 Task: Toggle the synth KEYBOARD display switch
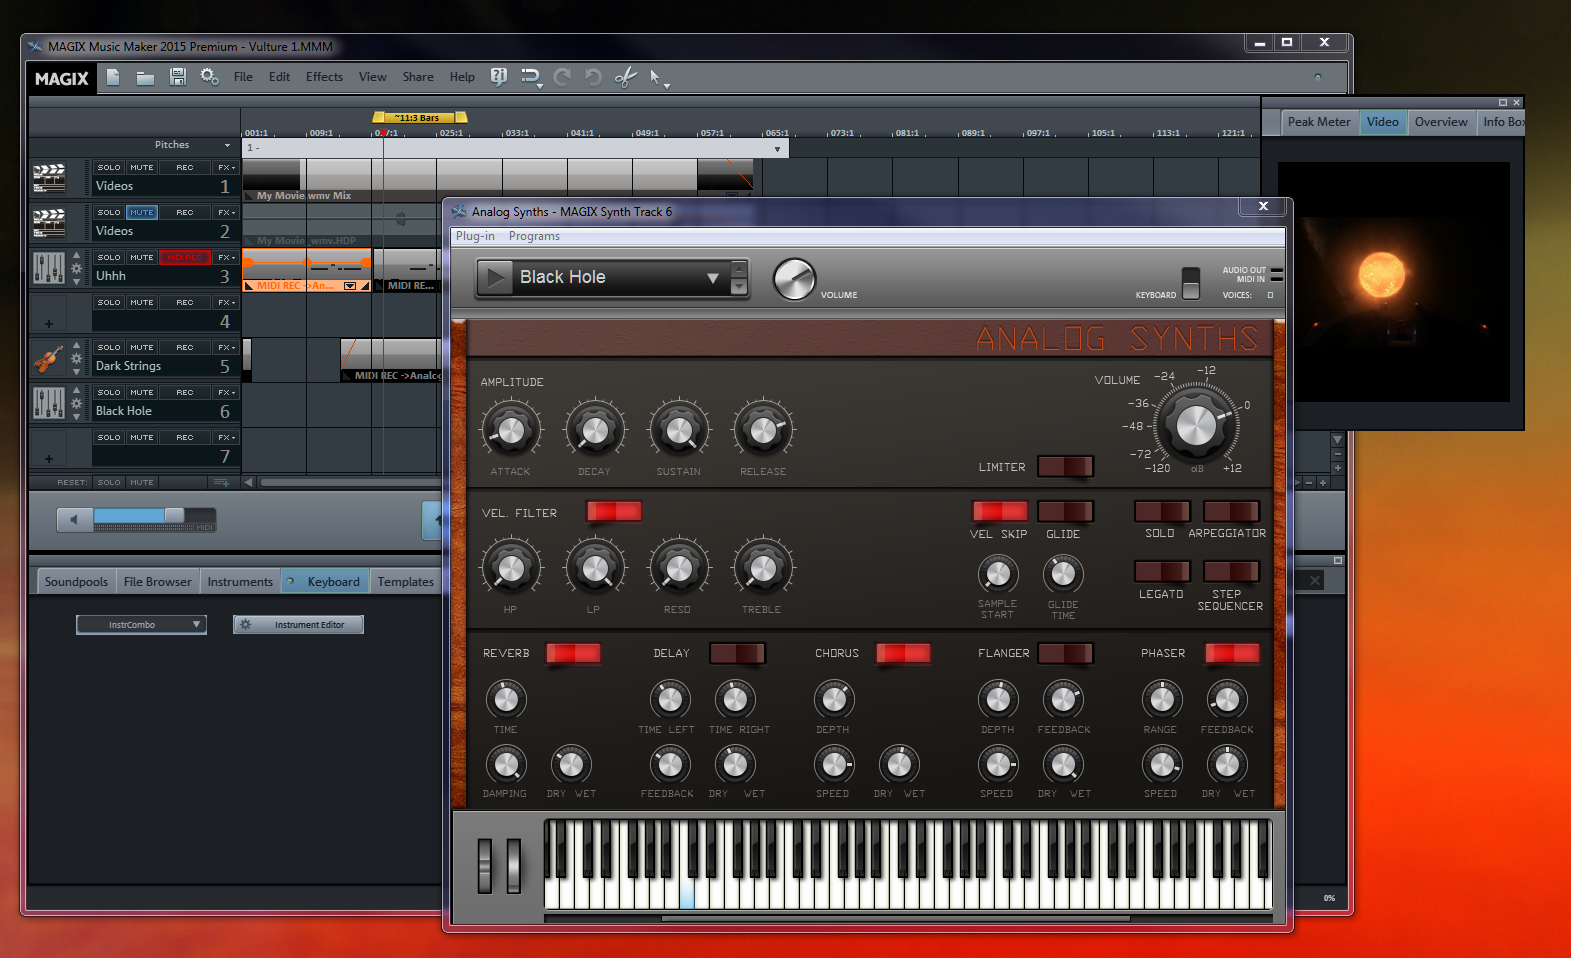1191,283
